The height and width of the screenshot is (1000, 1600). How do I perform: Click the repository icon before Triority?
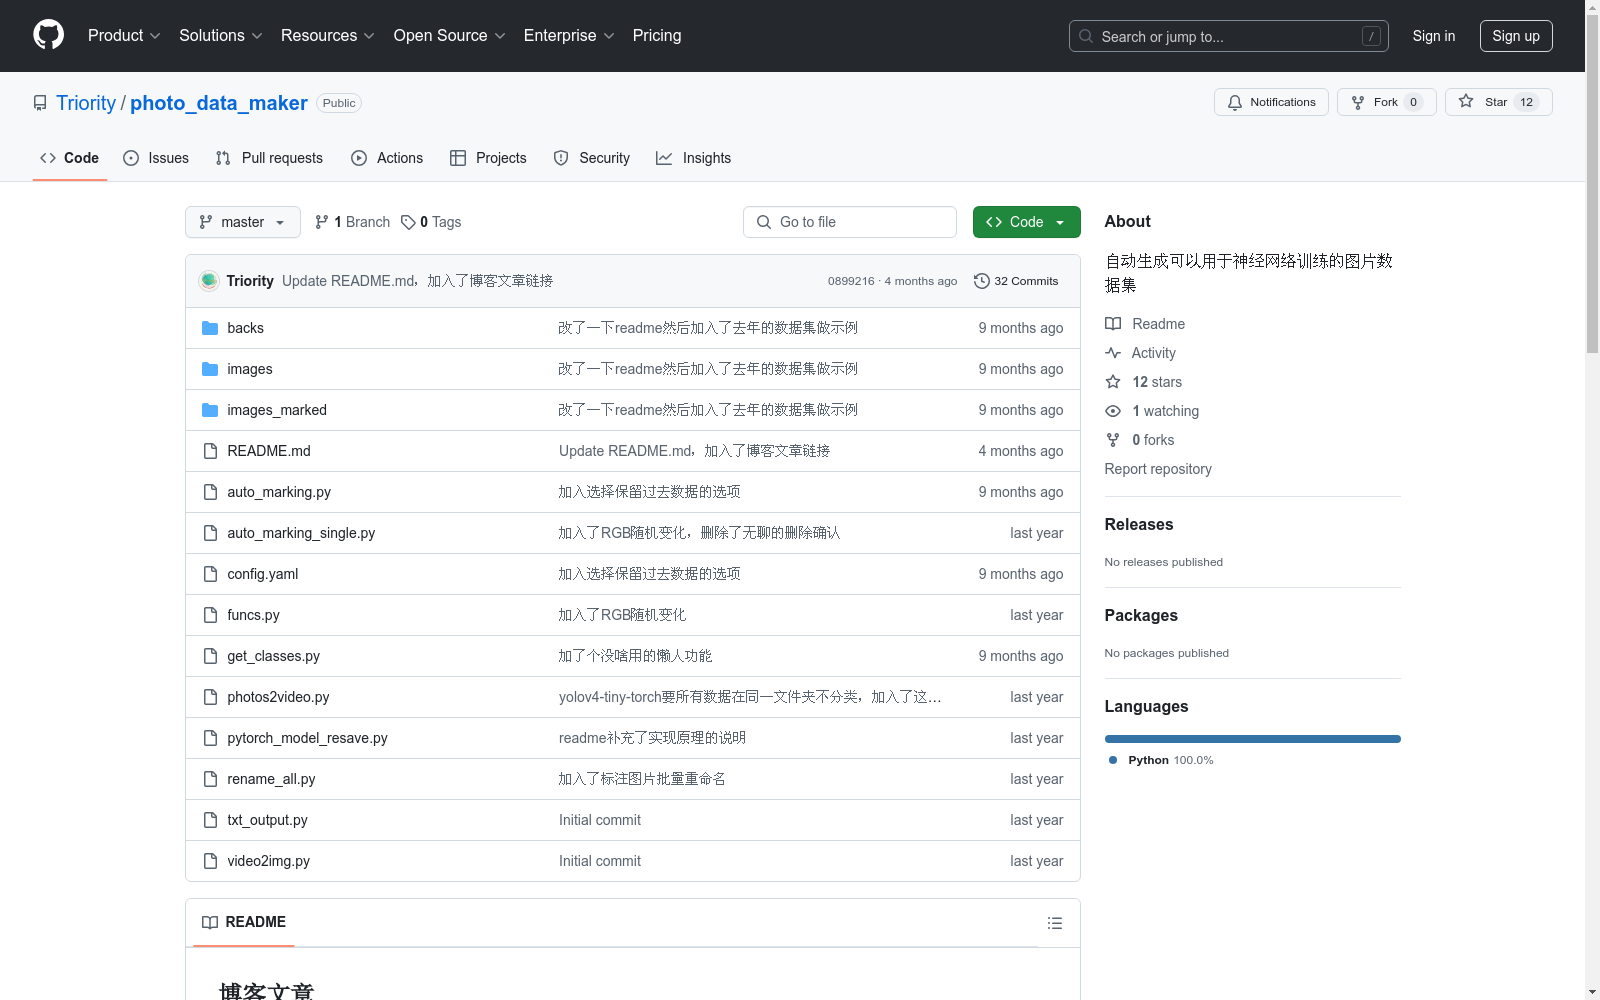pos(40,103)
